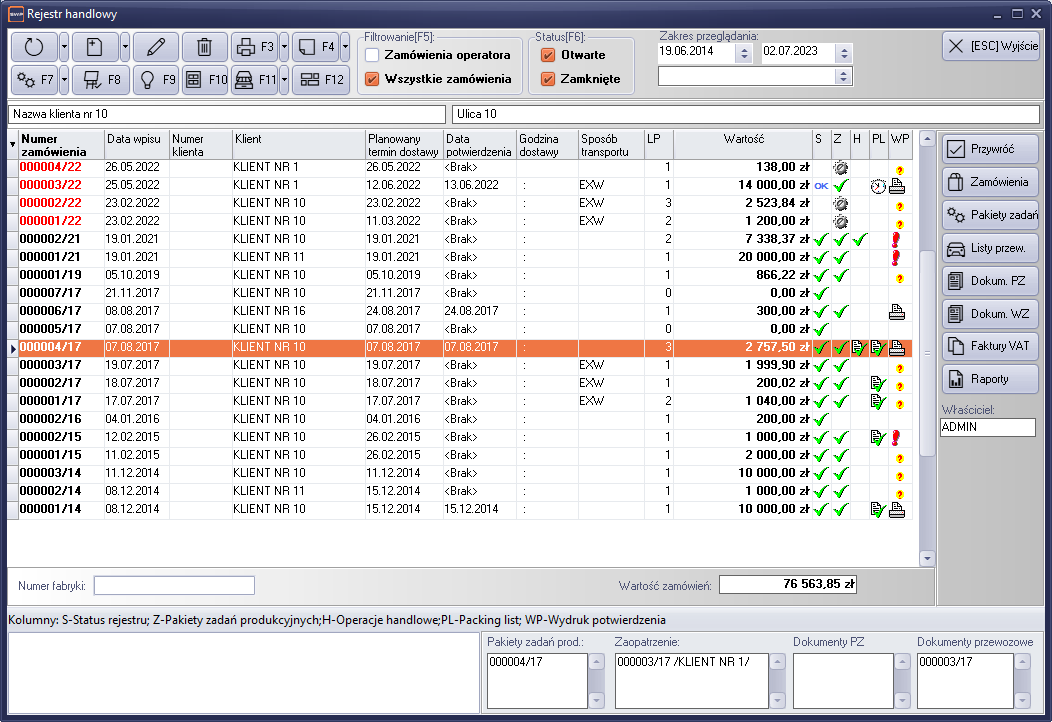Open Faktury VAT from side panel
1052x722 pixels.
pos(990,346)
